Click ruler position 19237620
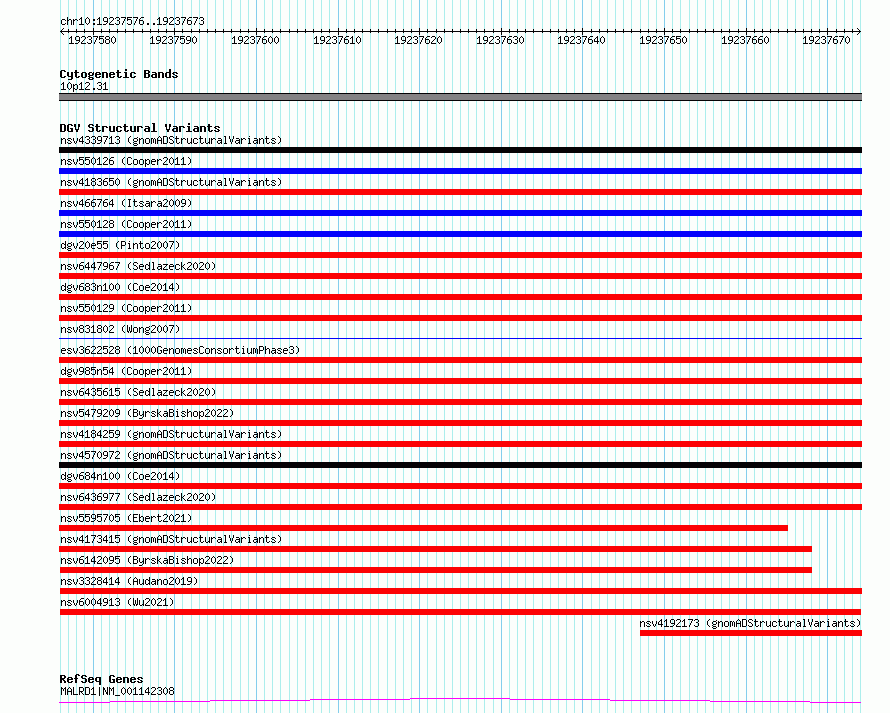The width and height of the screenshot is (890, 713). (418, 40)
